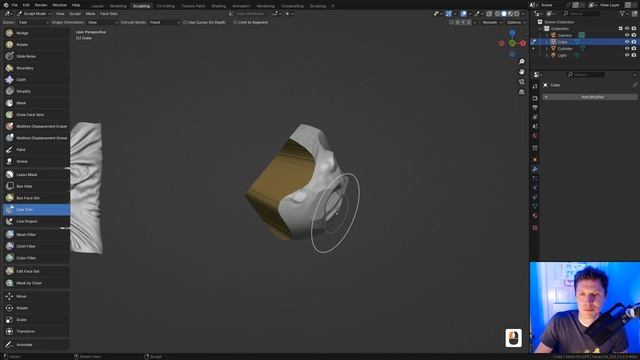Collapse the Collection tree node
The width and height of the screenshot is (640, 360).
point(540,29)
